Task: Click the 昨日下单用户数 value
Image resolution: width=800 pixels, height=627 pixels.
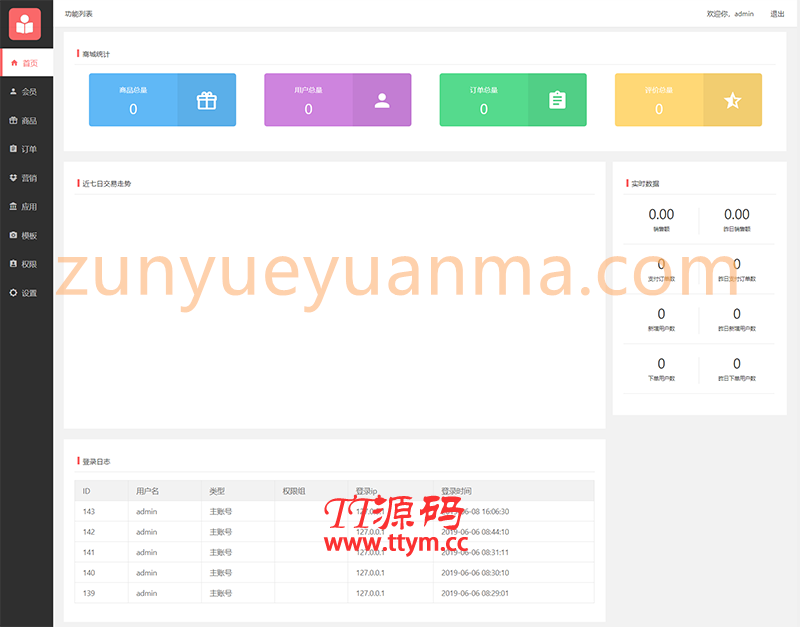Action: (x=737, y=364)
